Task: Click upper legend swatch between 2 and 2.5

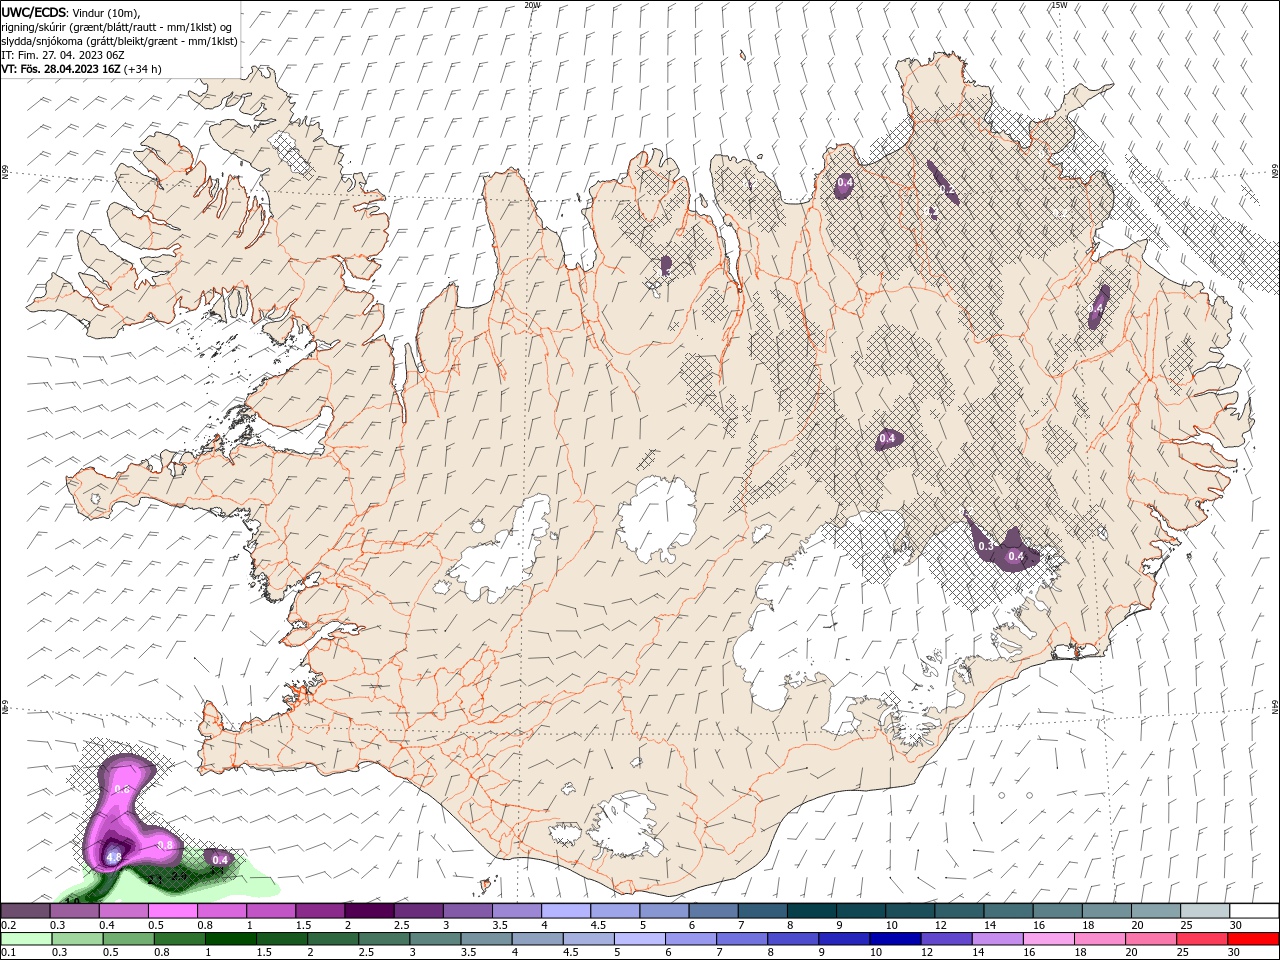Action: click(369, 911)
